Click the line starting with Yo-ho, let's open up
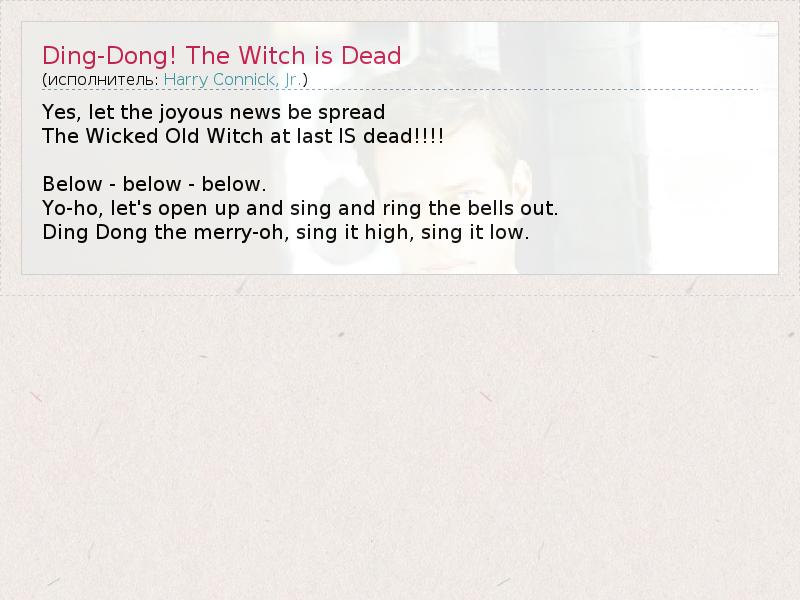Screen dimensions: 800x600 pos(300,208)
